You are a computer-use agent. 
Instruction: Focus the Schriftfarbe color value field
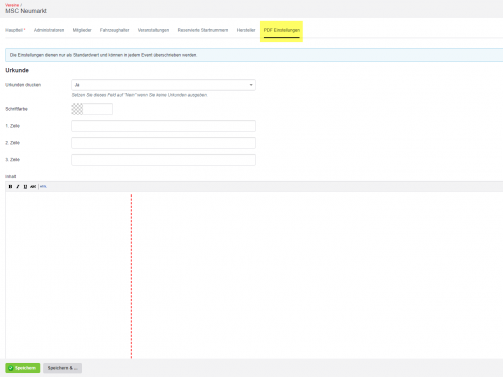pos(98,109)
